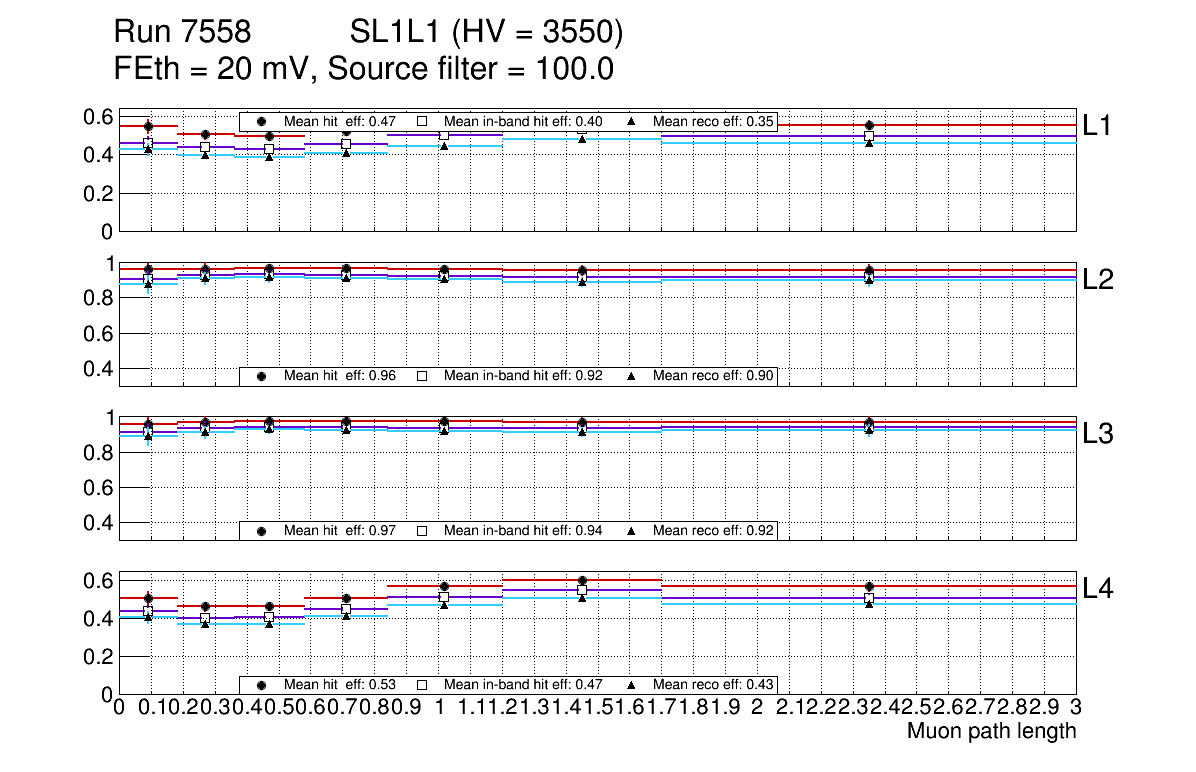1196x772 pixels.
Task: Click the triangle marker in L4 legend
Action: [x=632, y=685]
